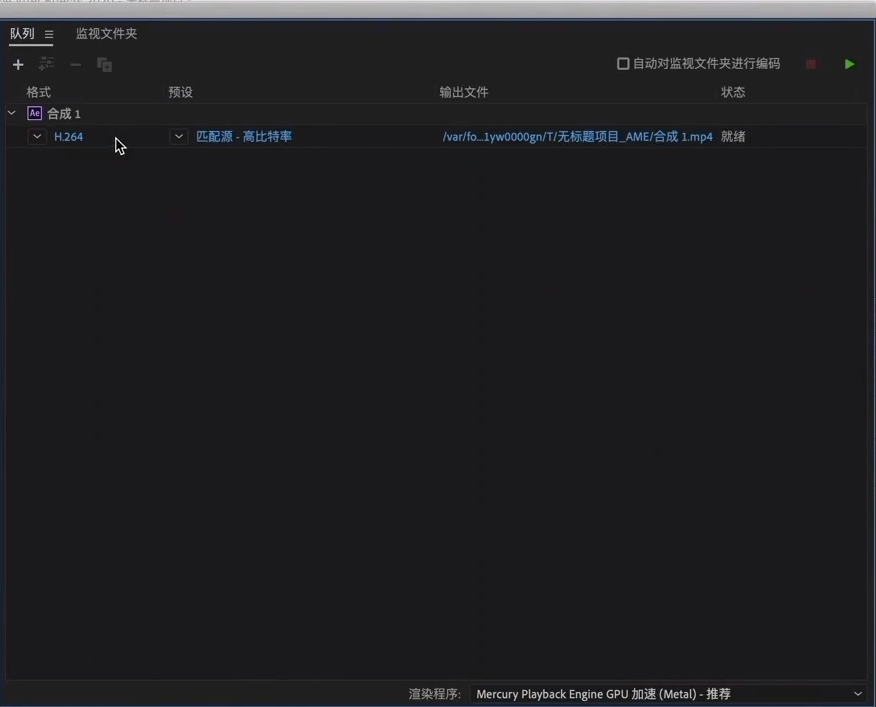Start the queue with green play button
This screenshot has width=876, height=707.
(x=849, y=64)
